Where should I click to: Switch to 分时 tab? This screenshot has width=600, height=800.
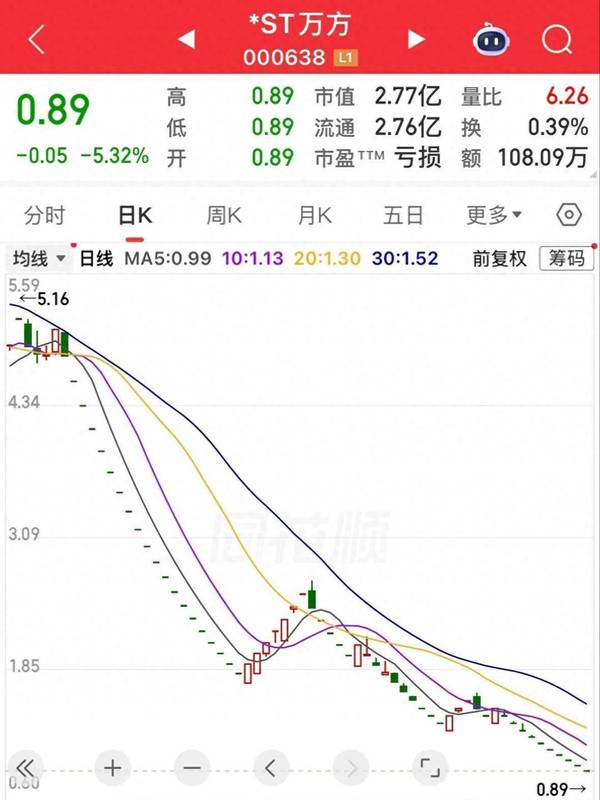45,215
